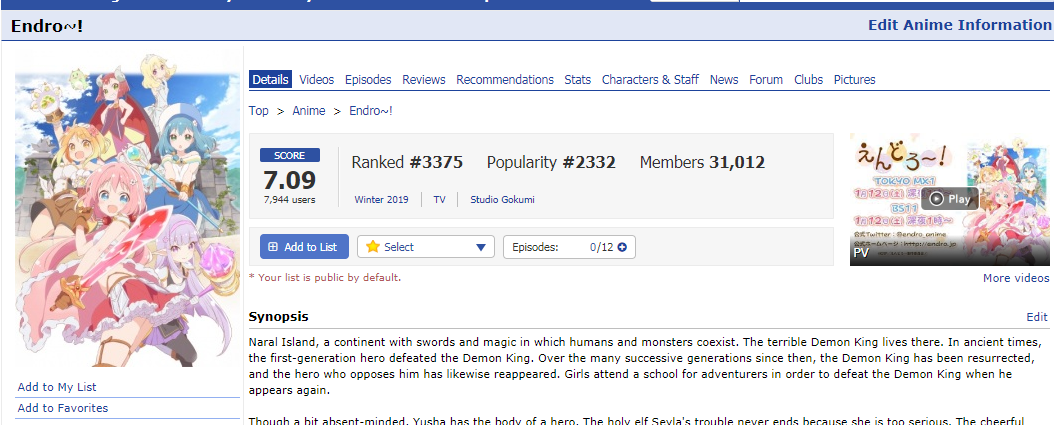Click the 7.09 score value
Screen dimensions: 1054x425
click(x=290, y=180)
